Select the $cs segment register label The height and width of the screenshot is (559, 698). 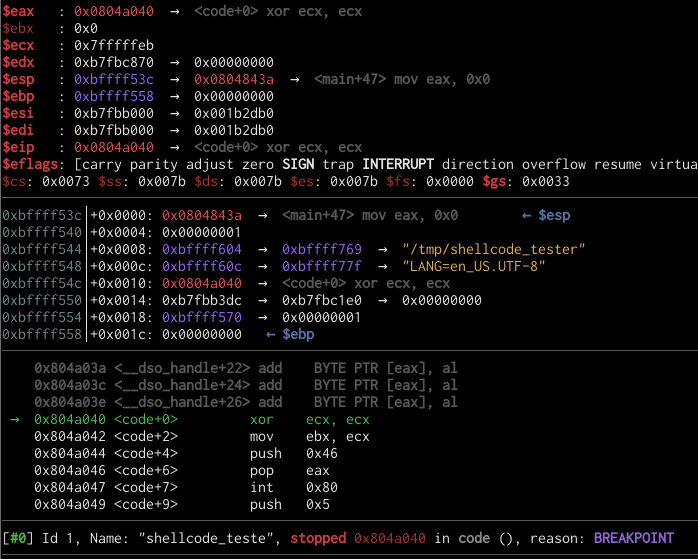(17, 181)
